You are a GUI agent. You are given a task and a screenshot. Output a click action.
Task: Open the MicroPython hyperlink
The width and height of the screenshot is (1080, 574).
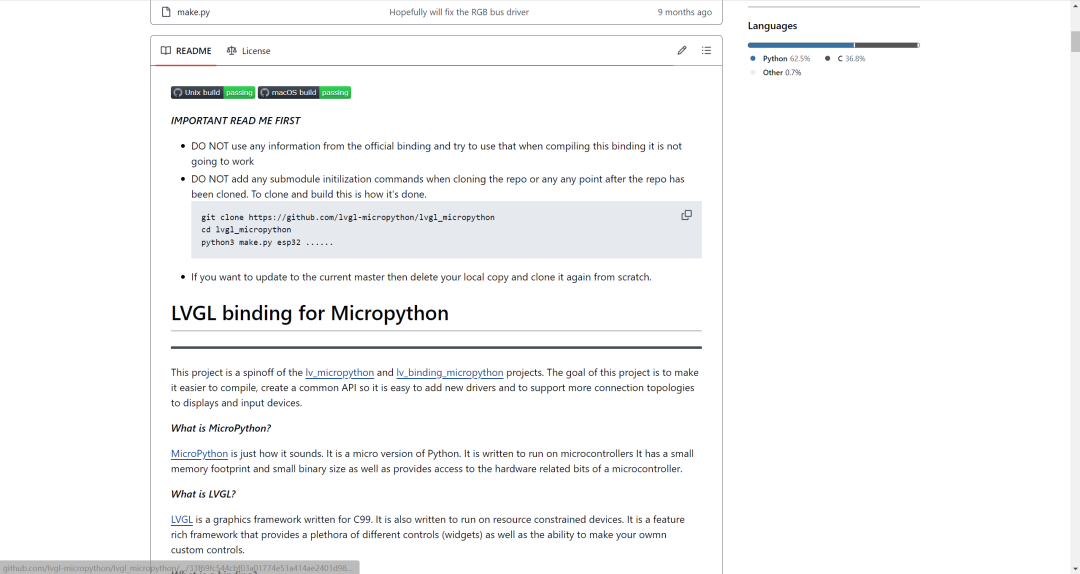click(x=199, y=454)
